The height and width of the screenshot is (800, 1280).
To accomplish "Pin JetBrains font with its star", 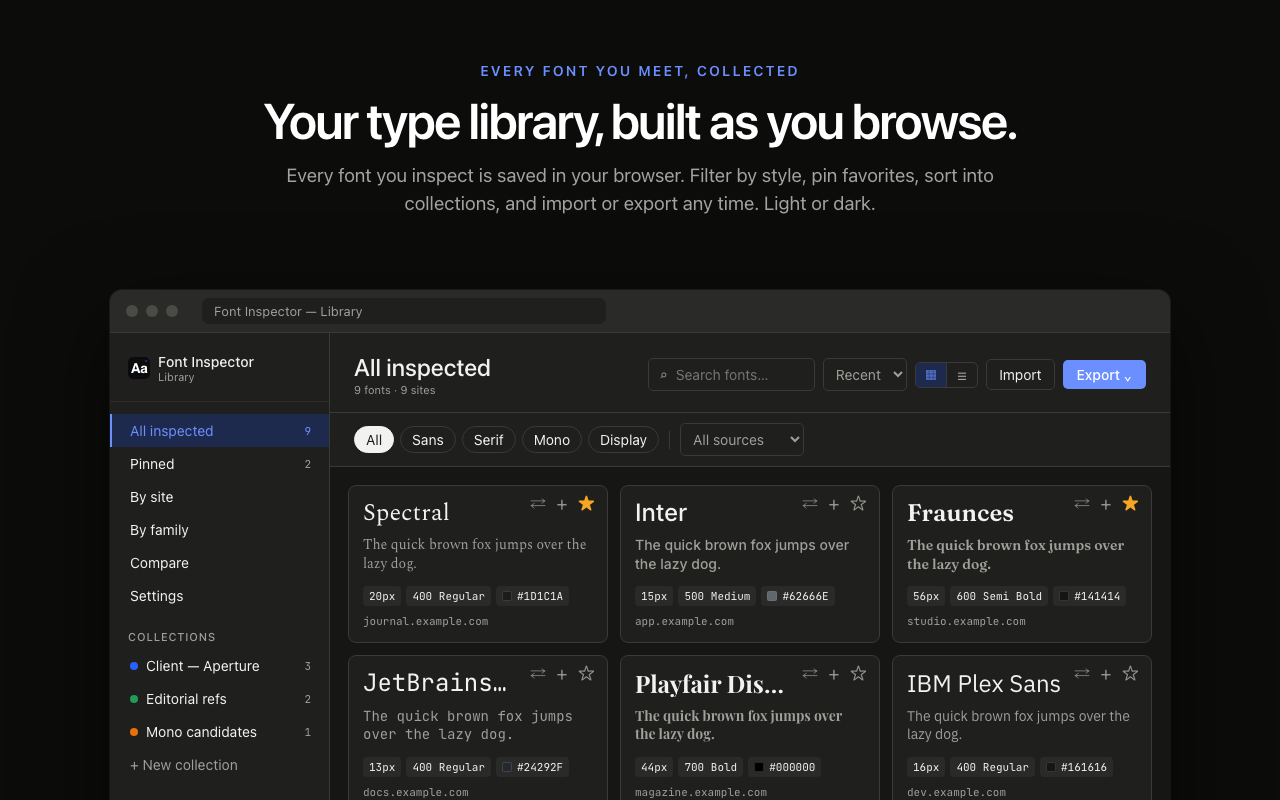I will pyautogui.click(x=586, y=674).
